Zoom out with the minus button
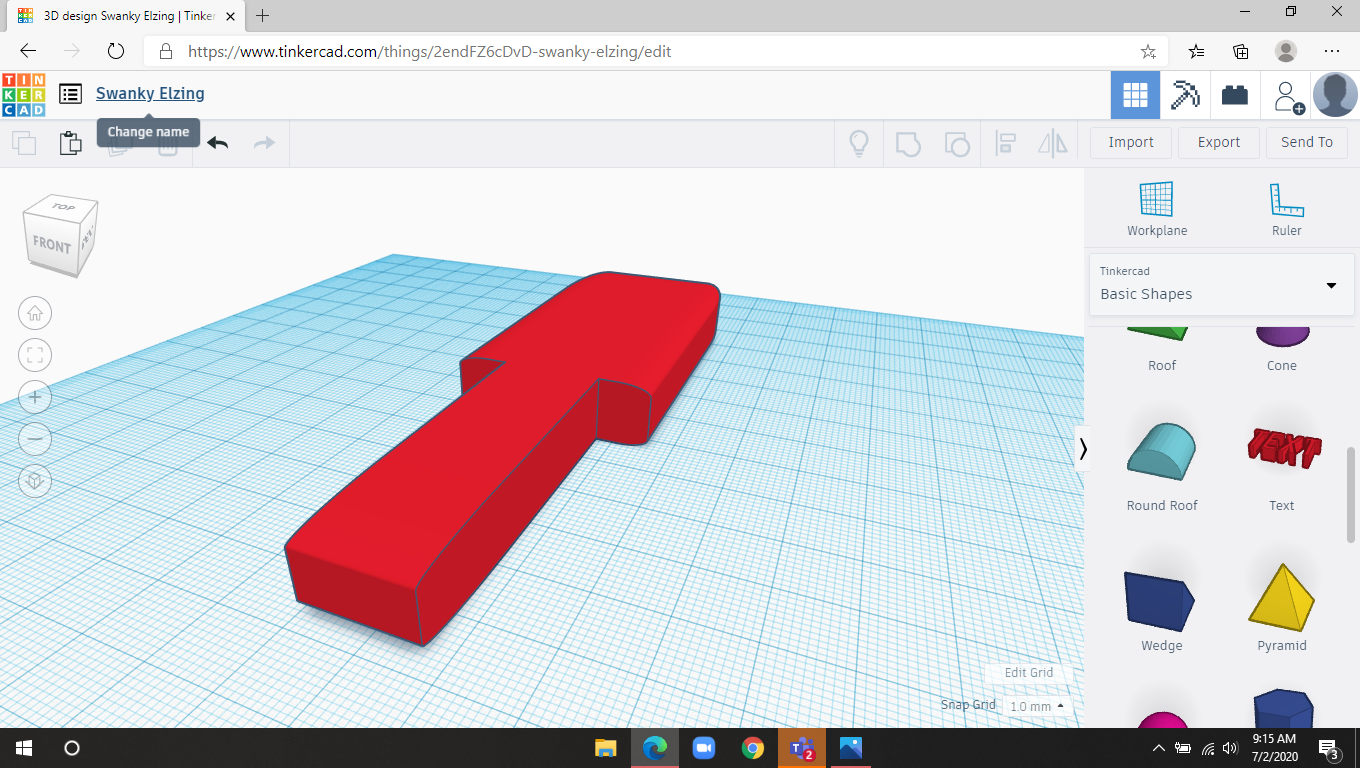1360x768 pixels. click(x=35, y=439)
